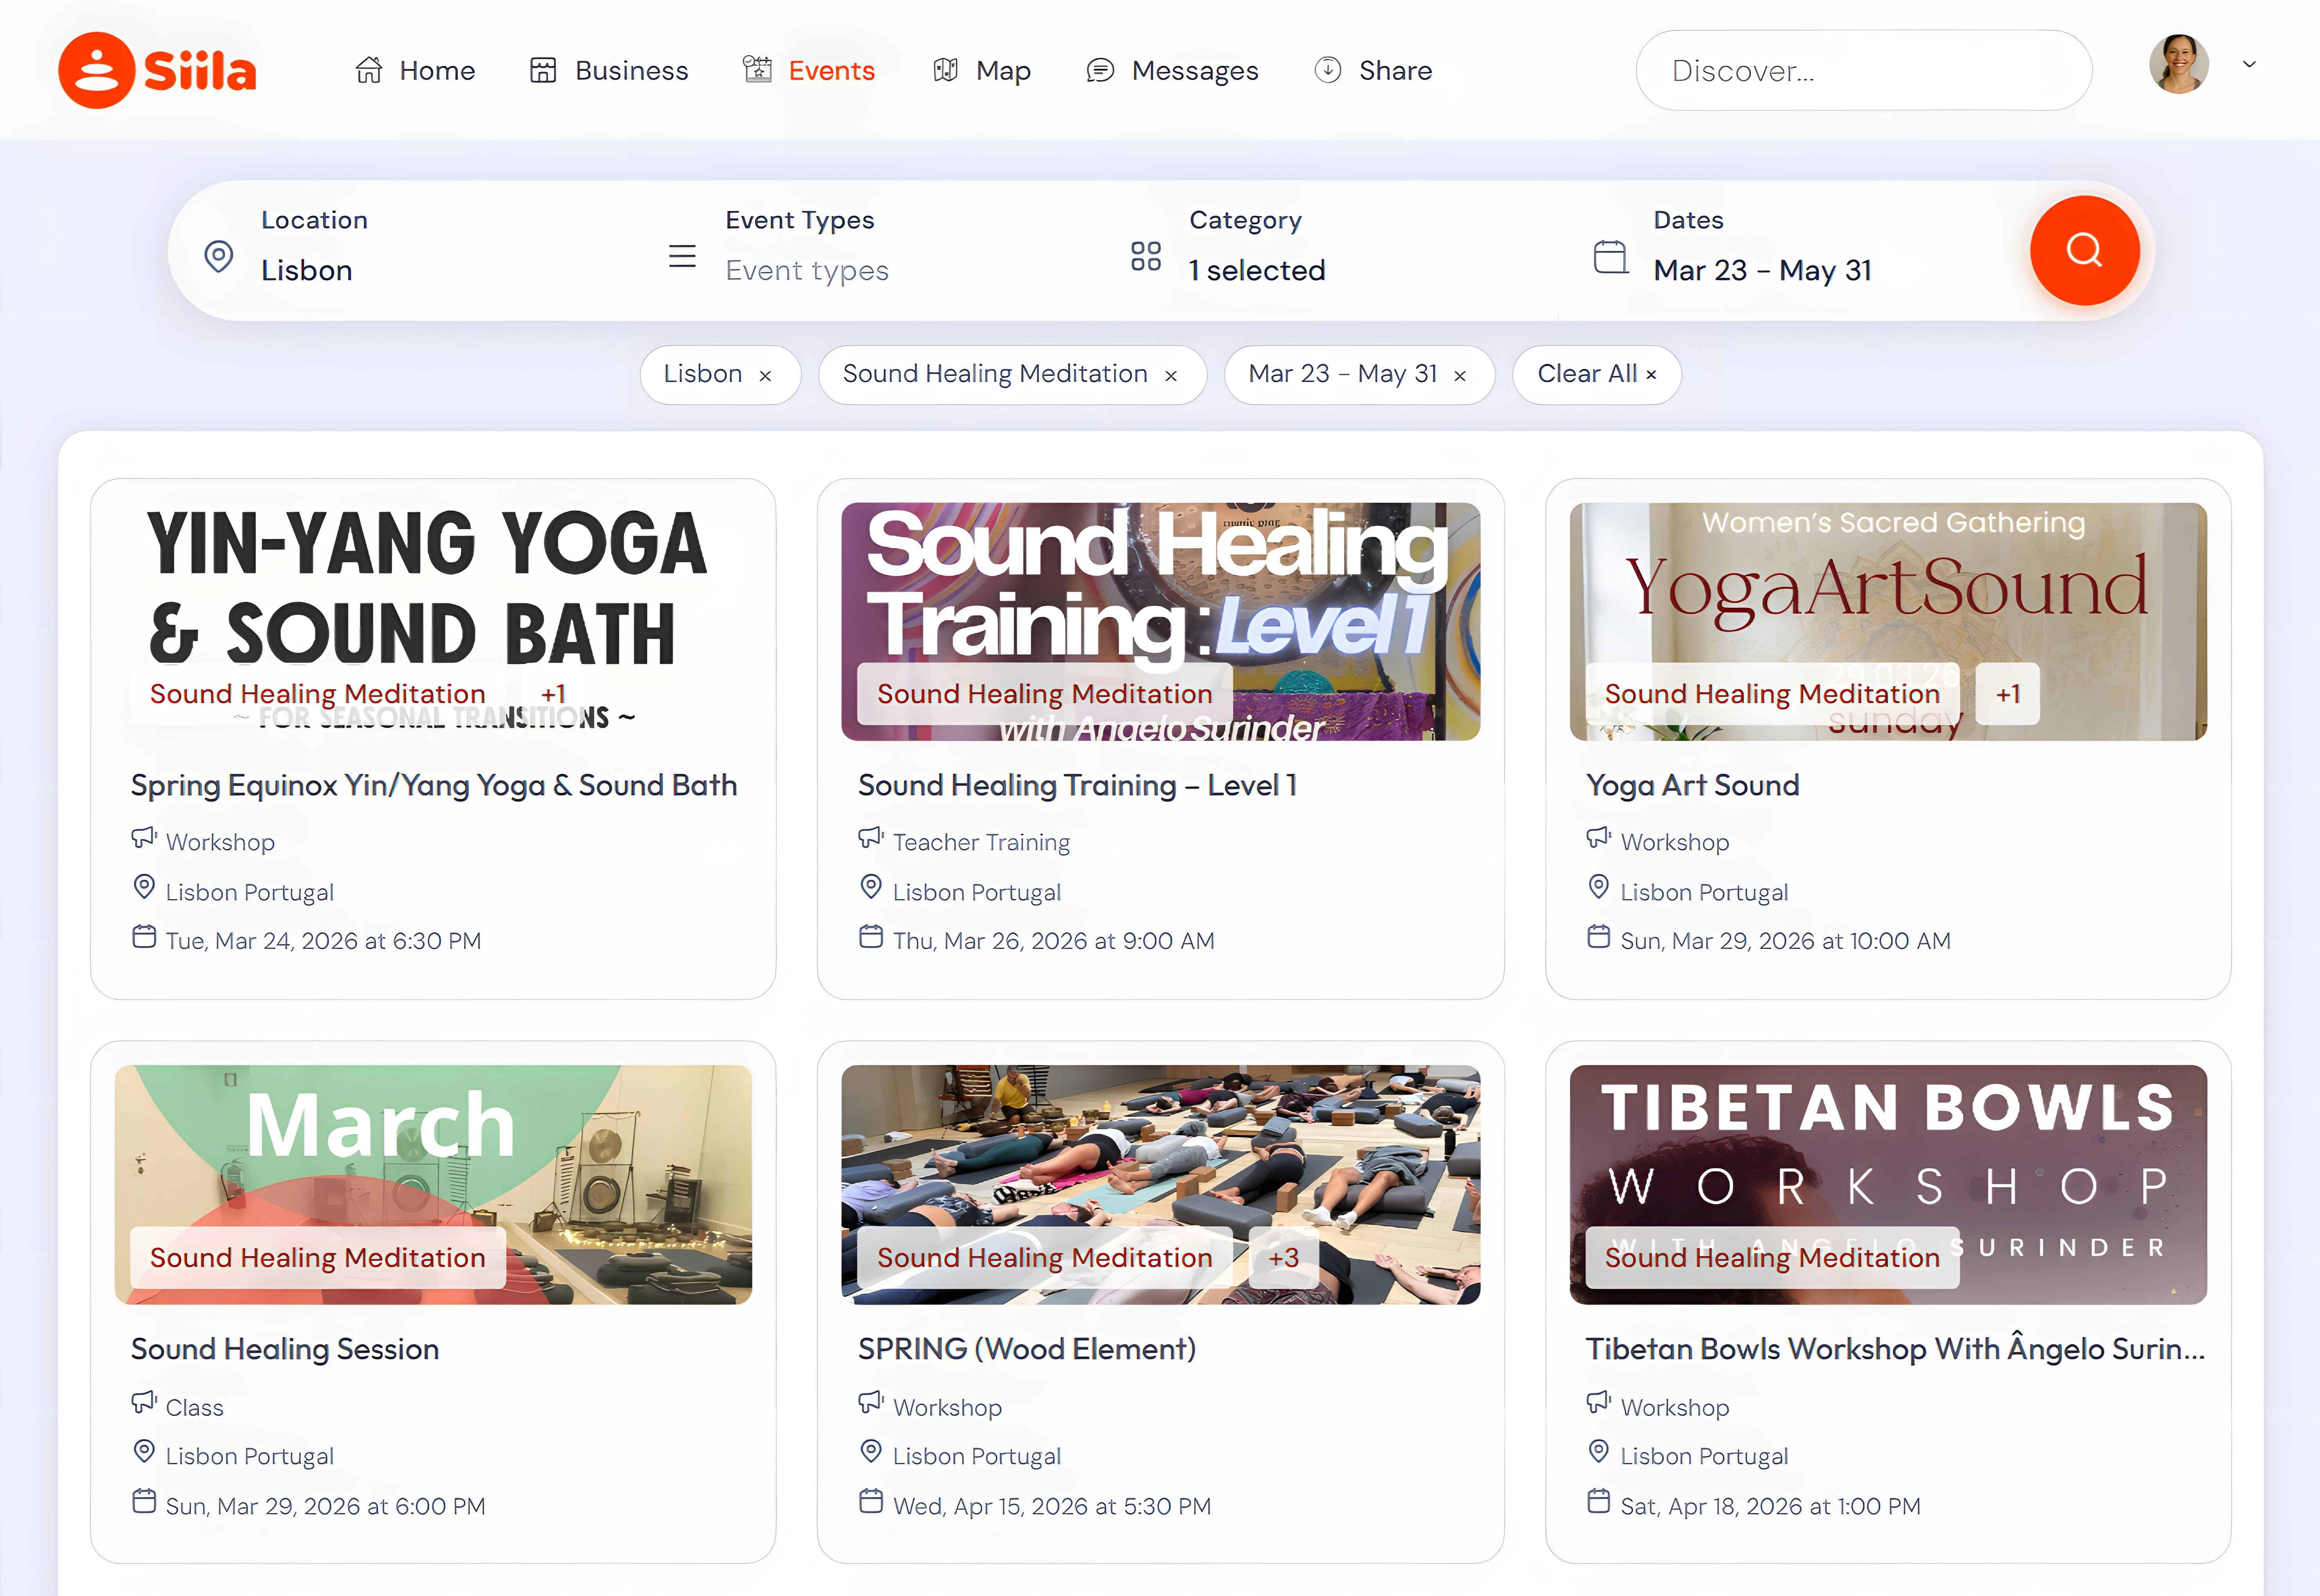
Task: Click the +3 tag on SPRING card
Action: (1284, 1258)
